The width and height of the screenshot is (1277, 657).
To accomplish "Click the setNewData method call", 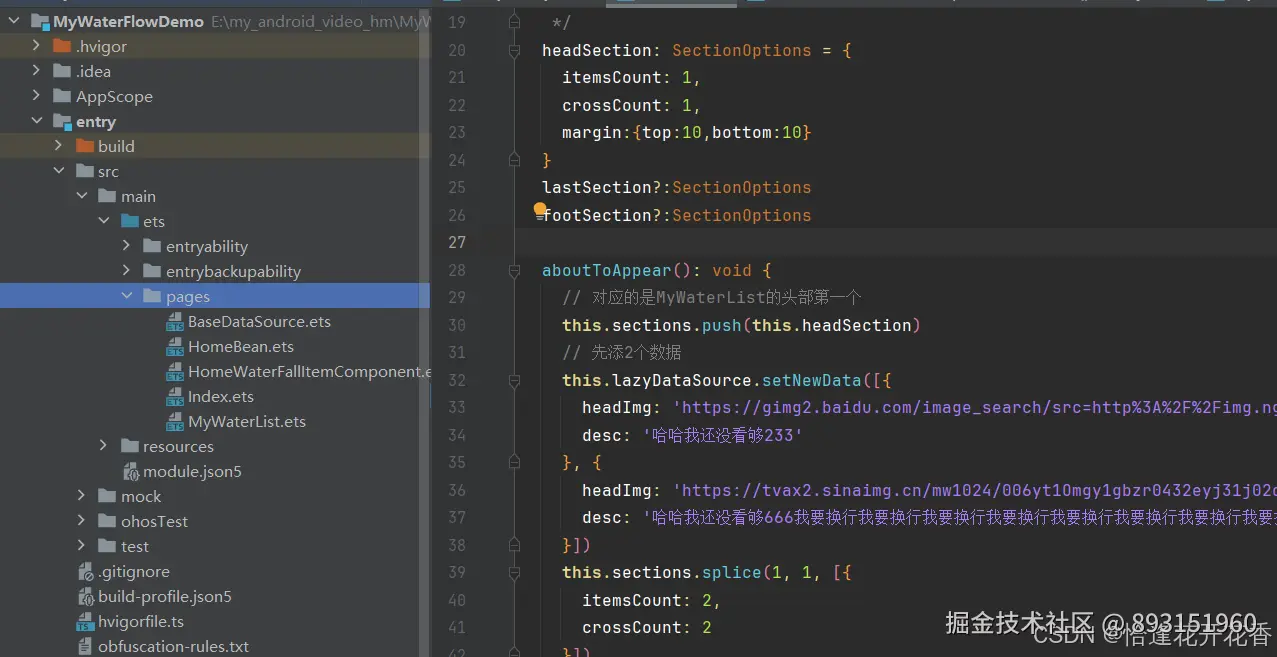I will pyautogui.click(x=811, y=380).
